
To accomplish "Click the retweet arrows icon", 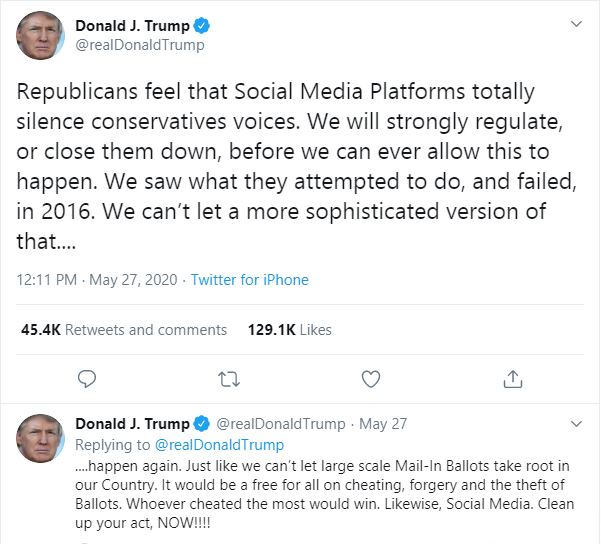I will (x=229, y=379).
